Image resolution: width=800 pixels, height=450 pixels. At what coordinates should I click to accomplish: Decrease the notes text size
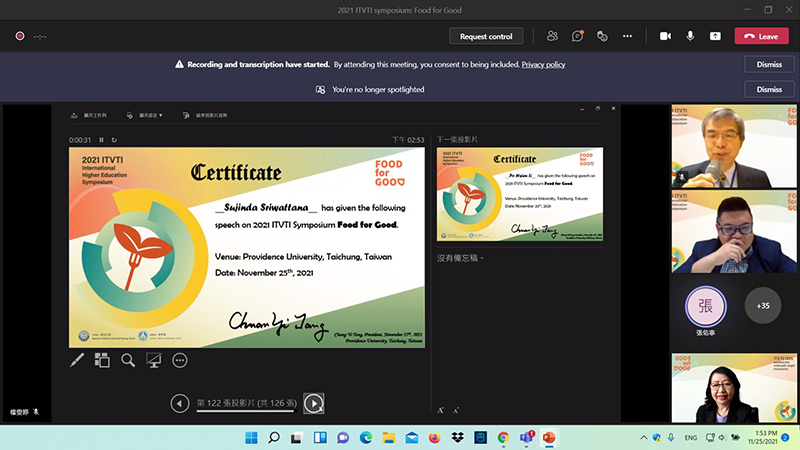click(x=456, y=410)
